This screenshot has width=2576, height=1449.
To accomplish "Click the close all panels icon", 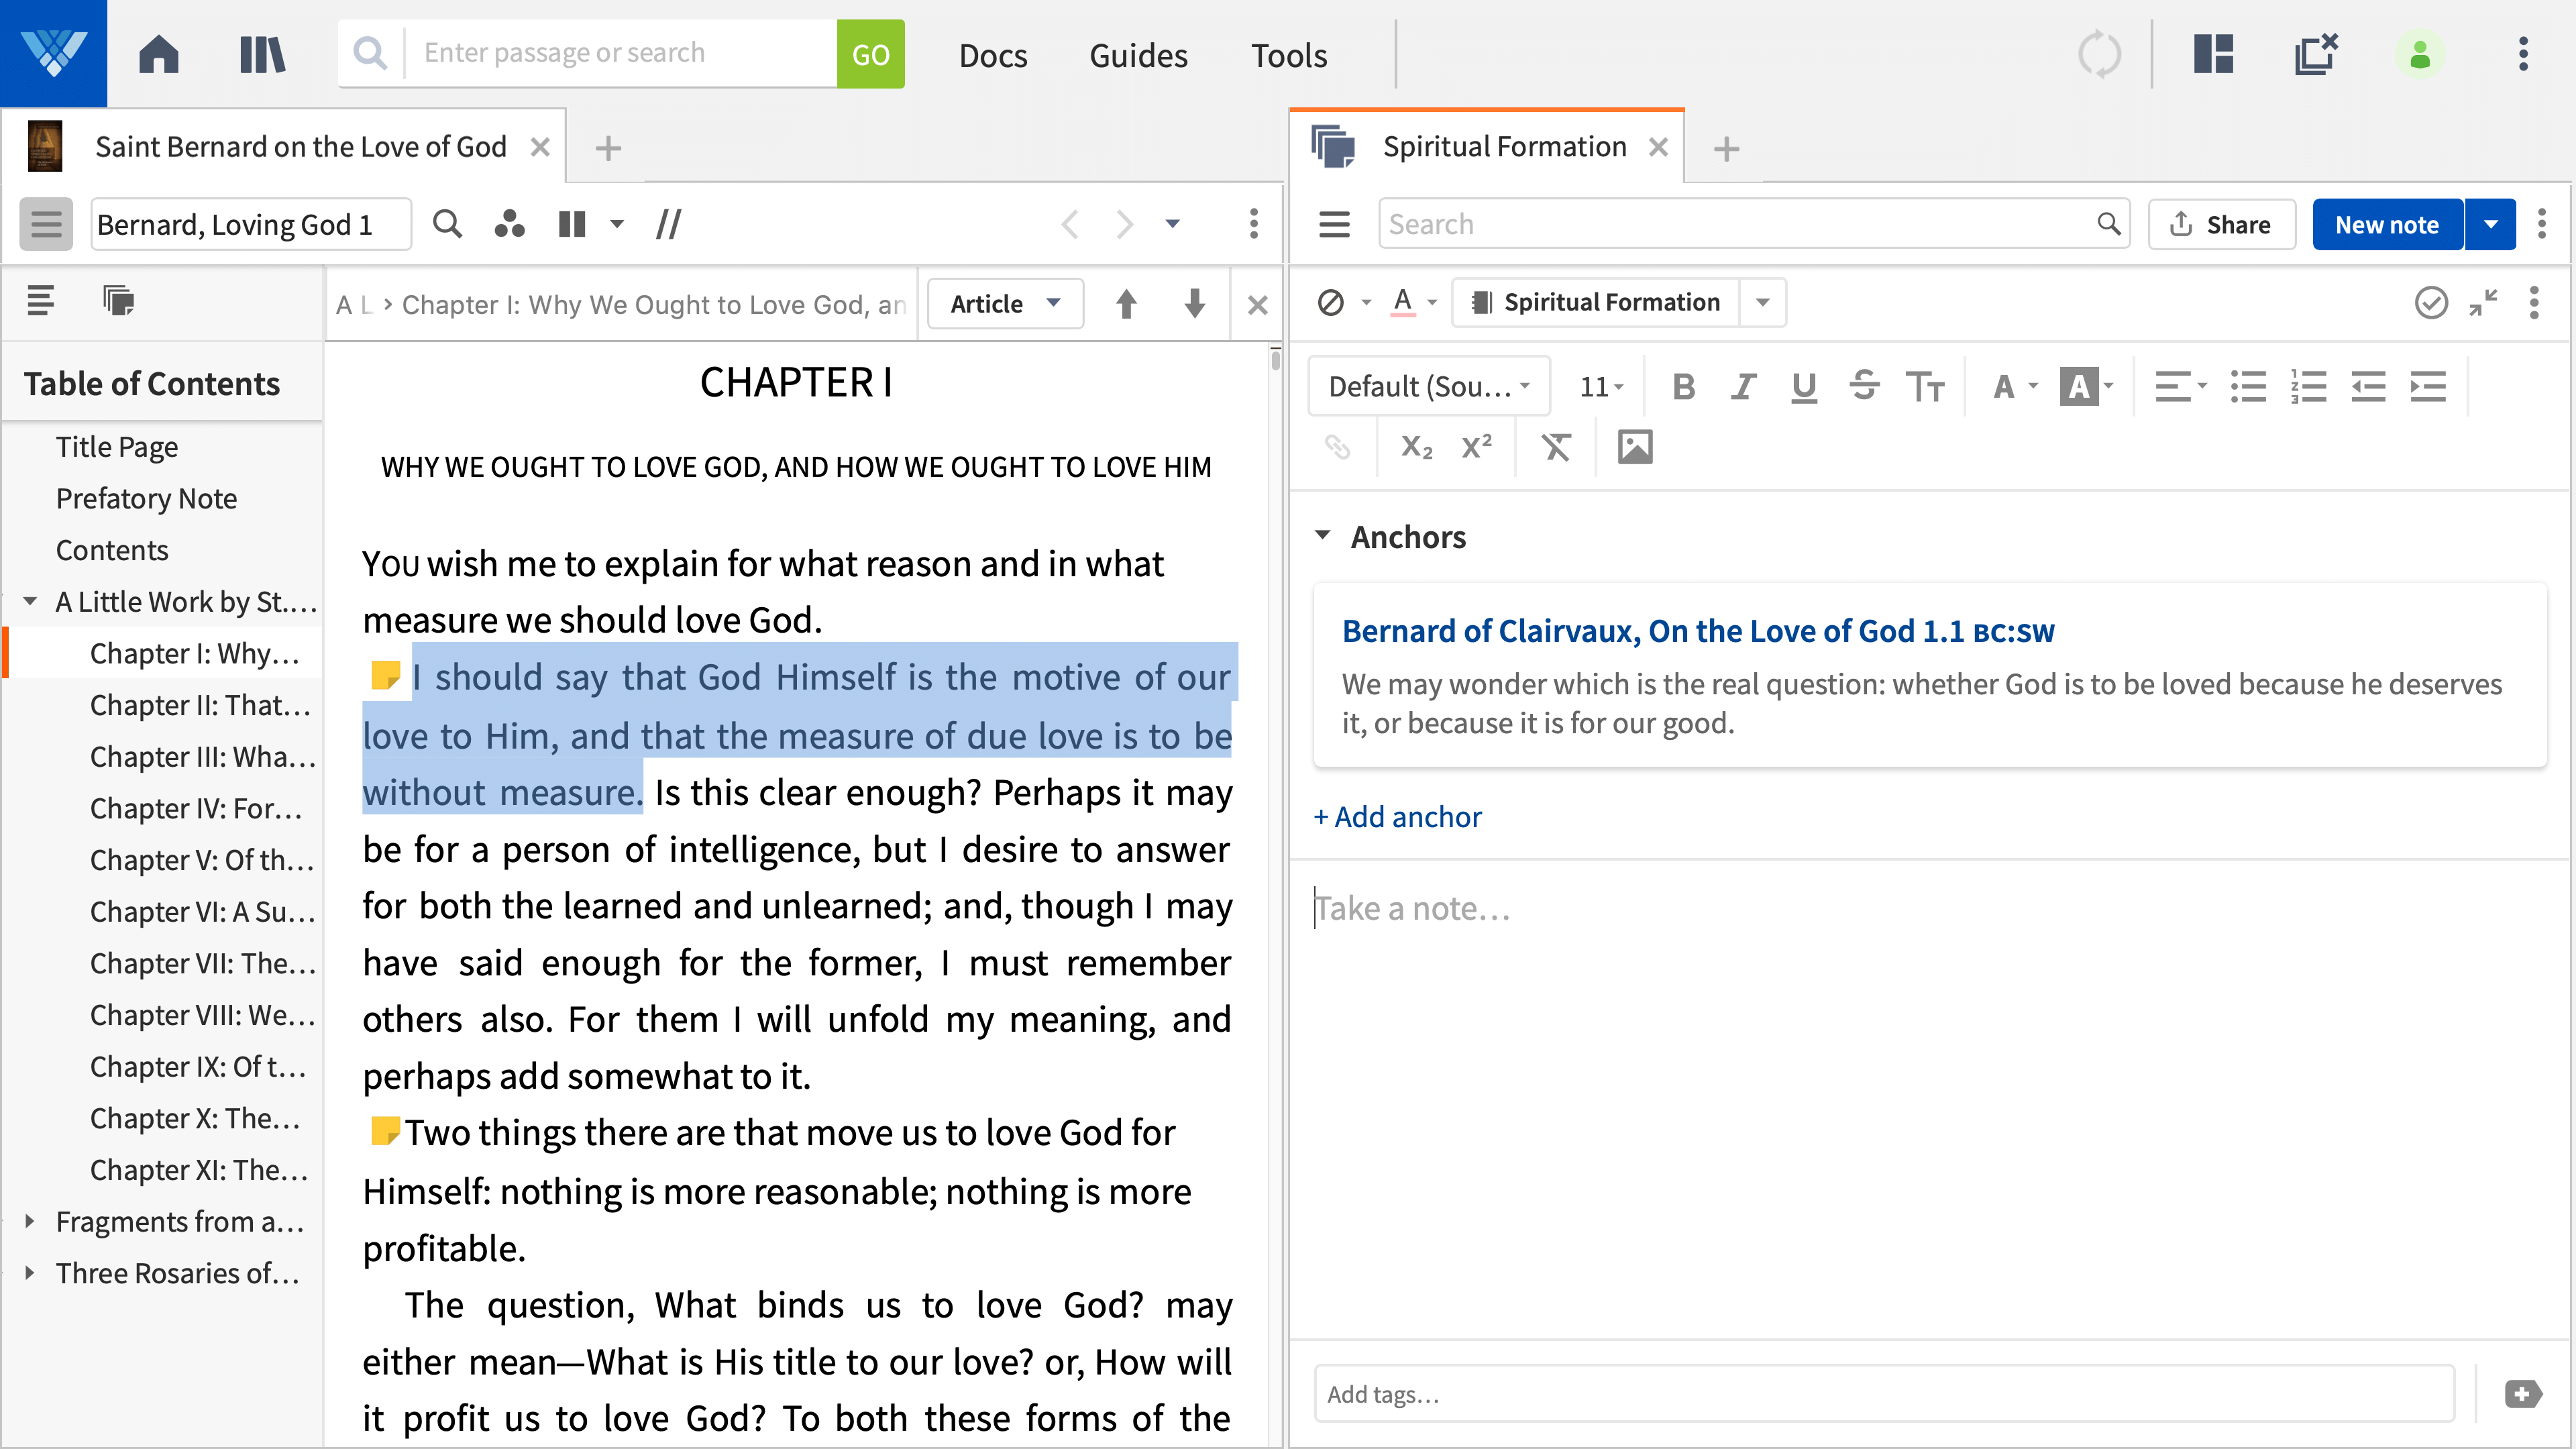I will pos(2315,54).
